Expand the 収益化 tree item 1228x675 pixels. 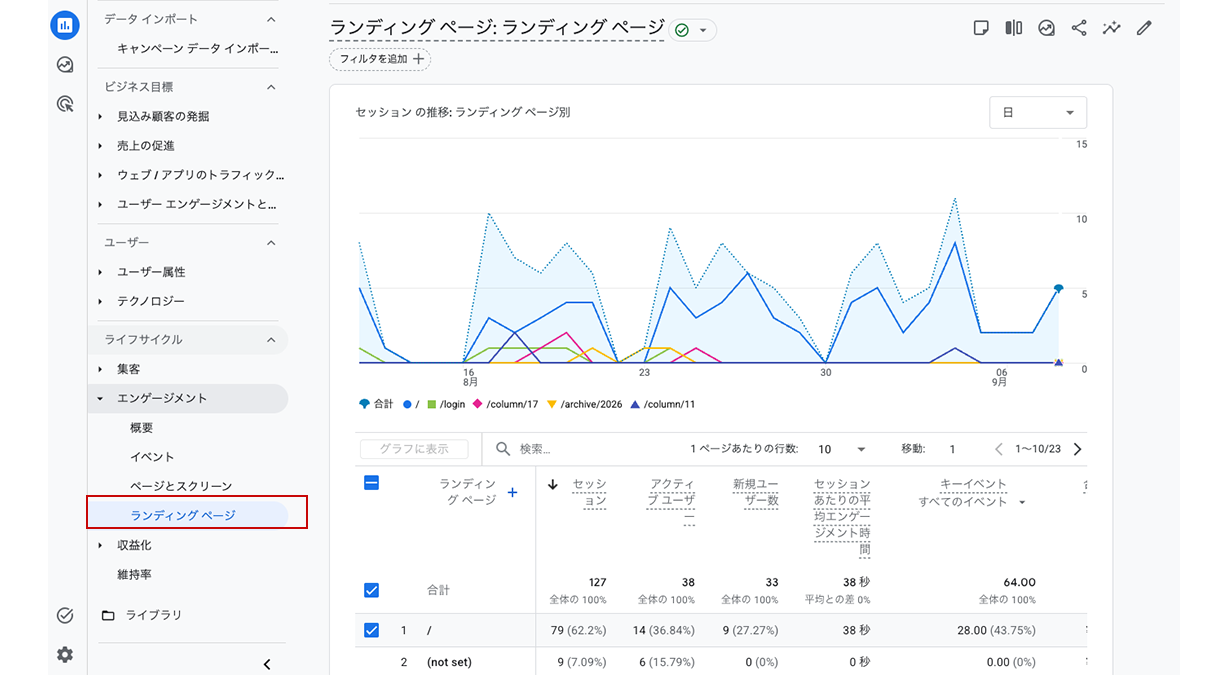coord(100,545)
